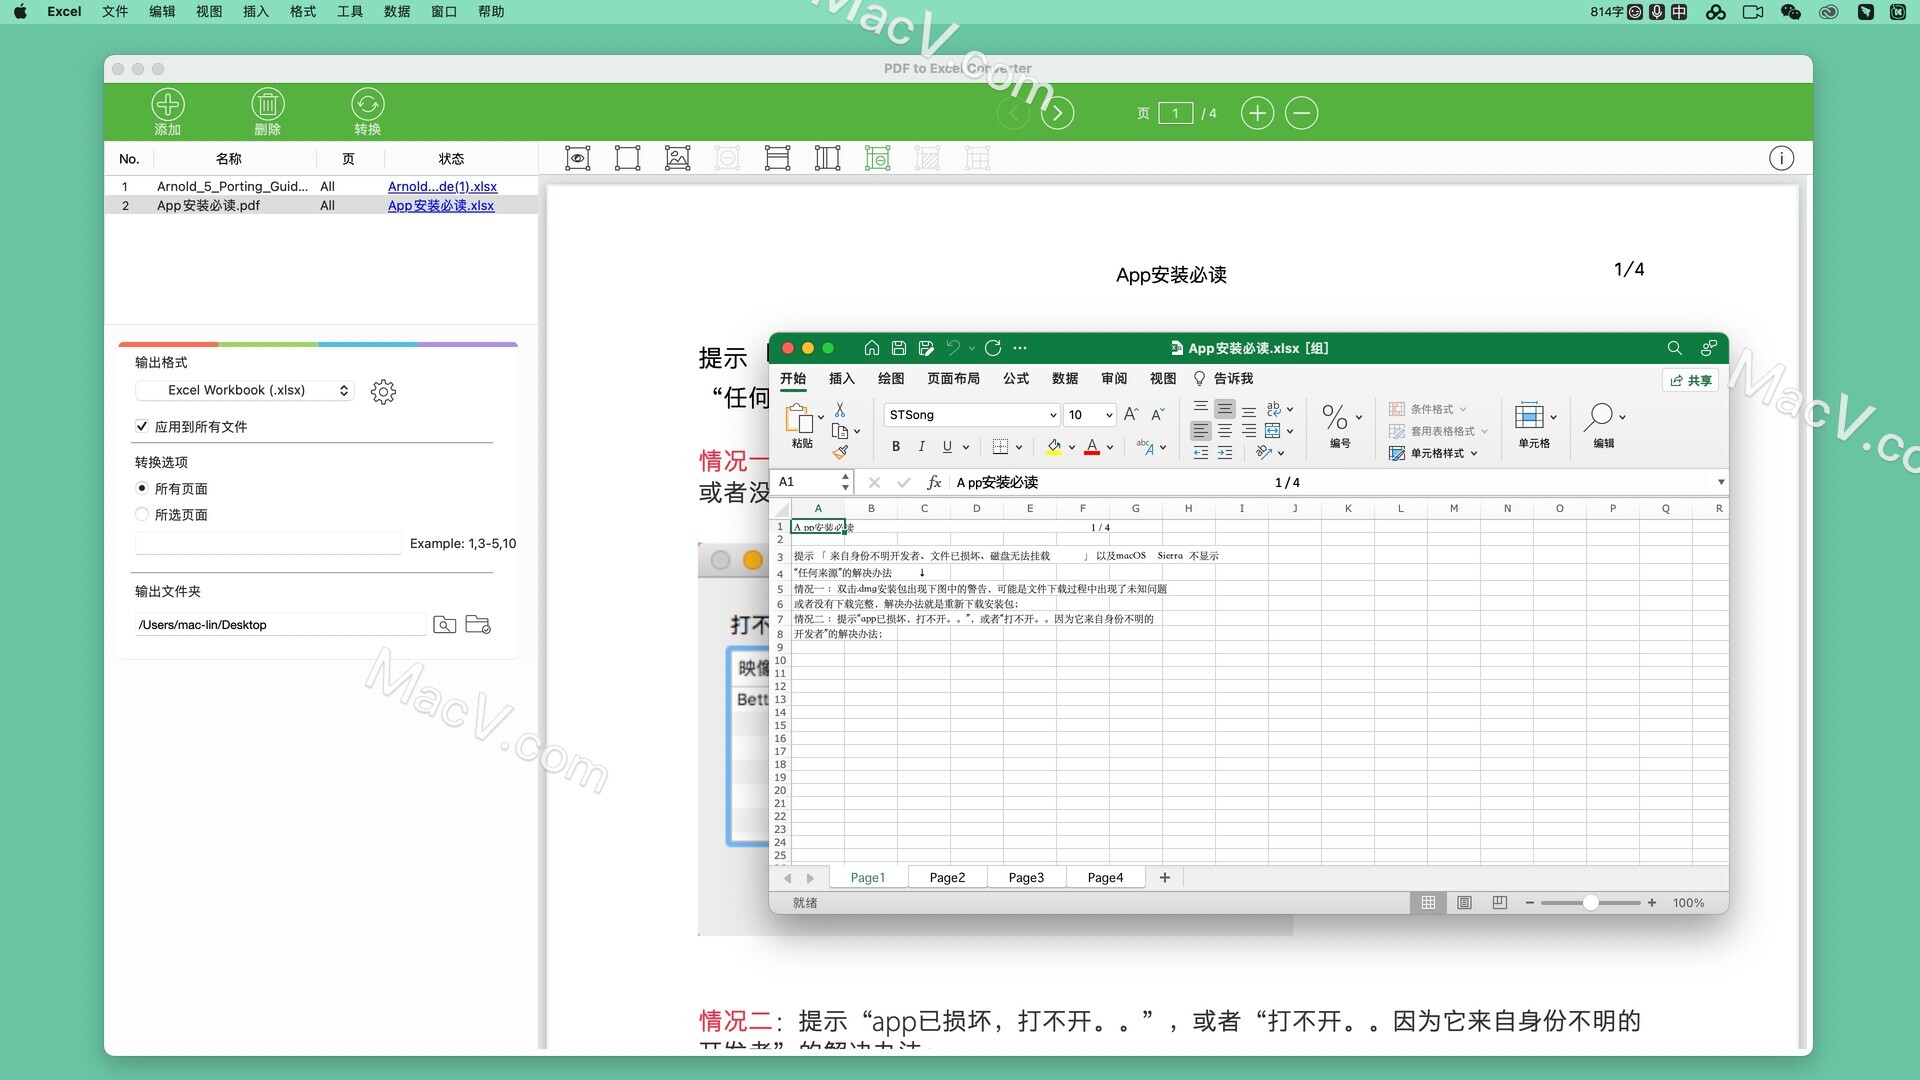Expand the paste options arrow
The height and width of the screenshot is (1080, 1920).
click(821, 418)
